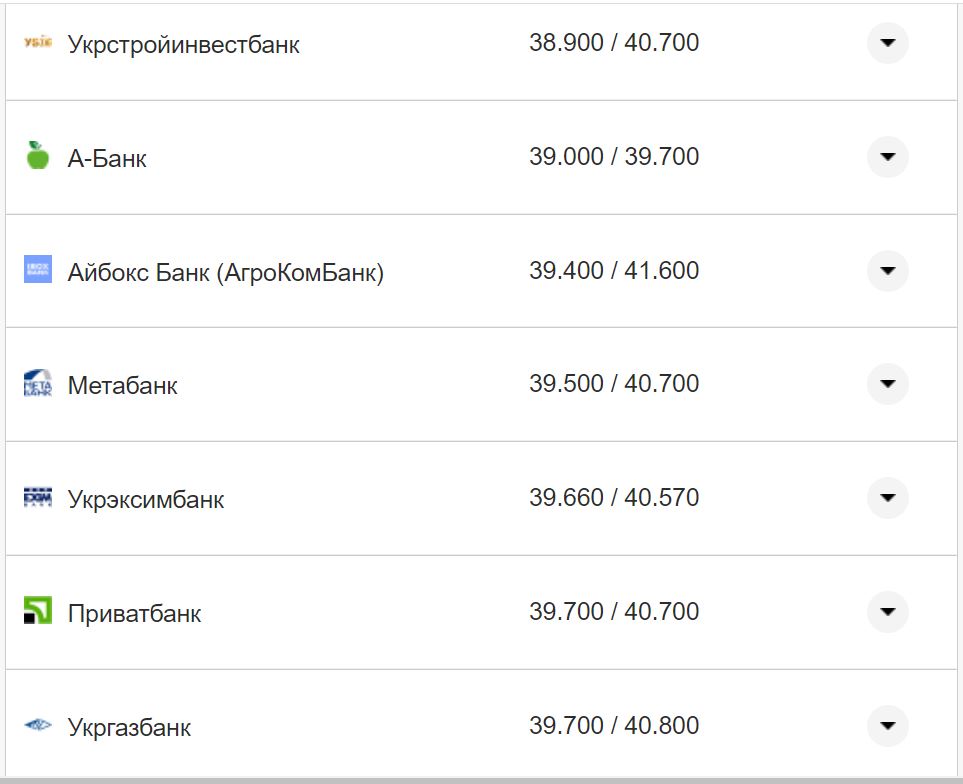
Task: Click the Укргазбанк bank name
Action: [129, 727]
